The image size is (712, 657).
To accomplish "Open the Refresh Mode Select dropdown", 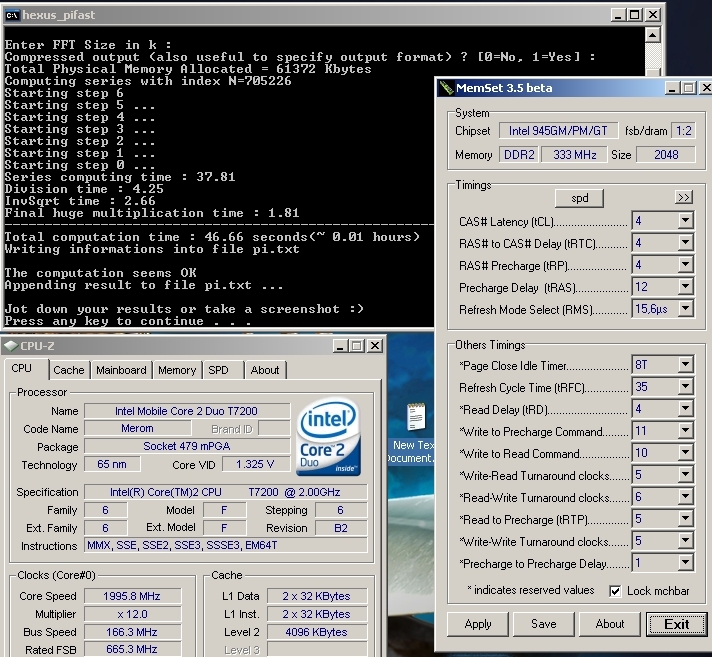I will pyautogui.click(x=685, y=309).
